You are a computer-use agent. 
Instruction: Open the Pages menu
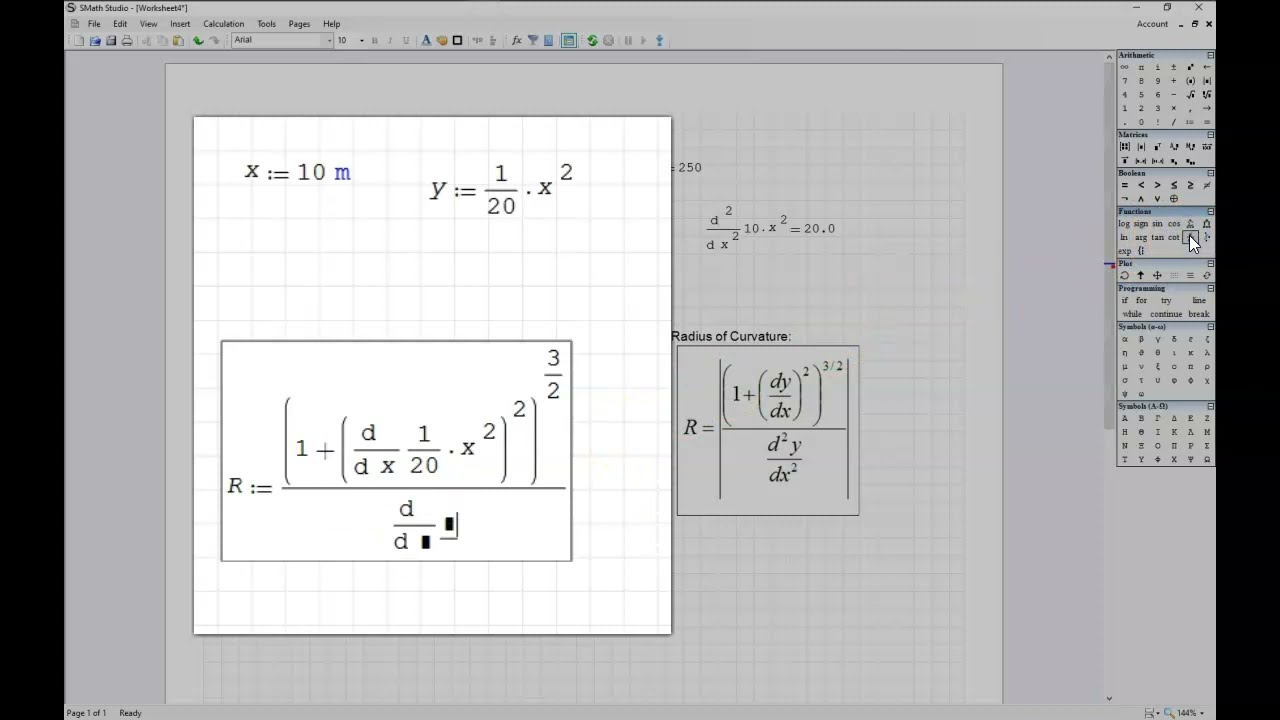pos(299,23)
